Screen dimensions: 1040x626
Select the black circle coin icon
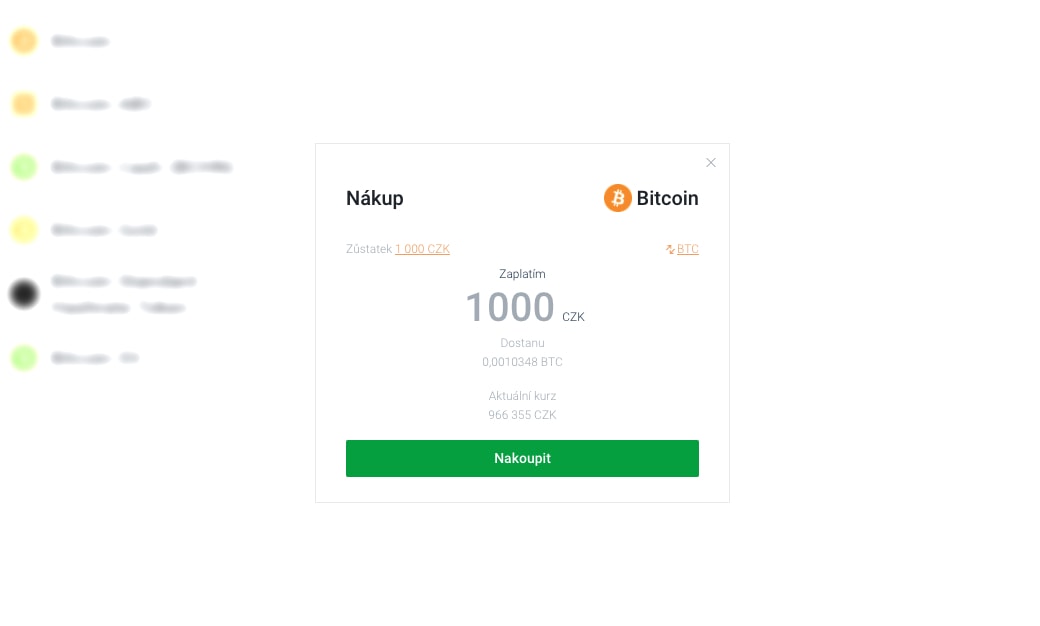point(24,294)
